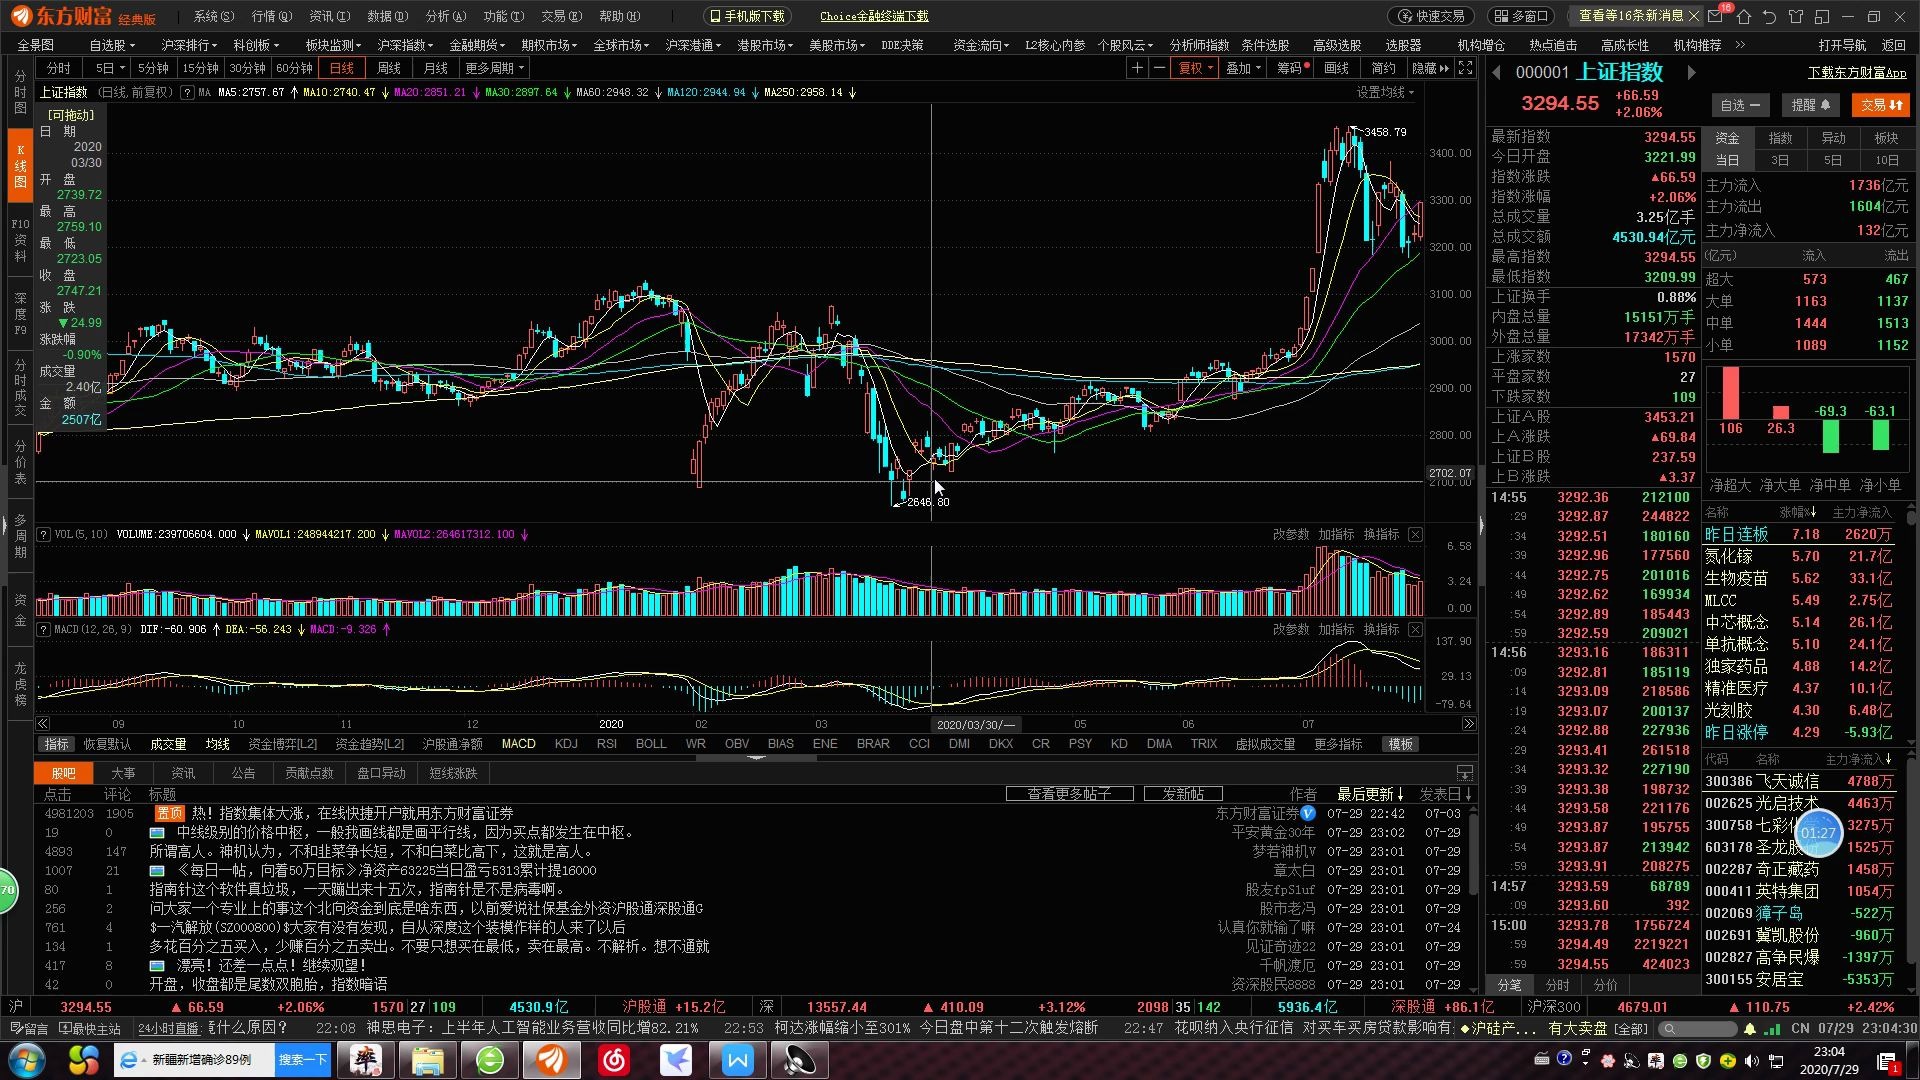1920x1080 pixels.
Task: Go to next stock arrow
Action: pos(1691,73)
